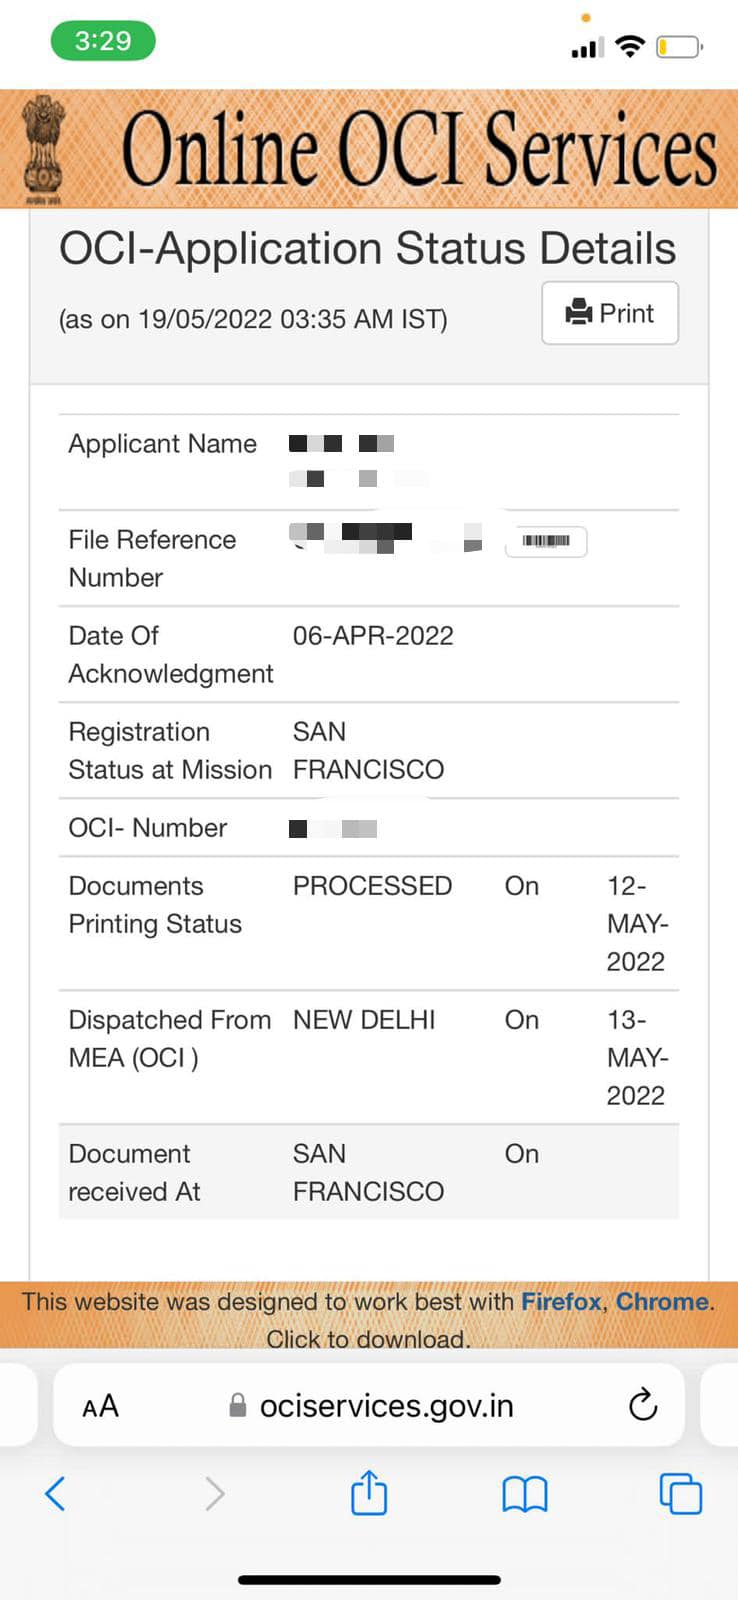Tap the Wi-Fi status icon
Viewport: 738px width, 1600px height.
click(630, 46)
